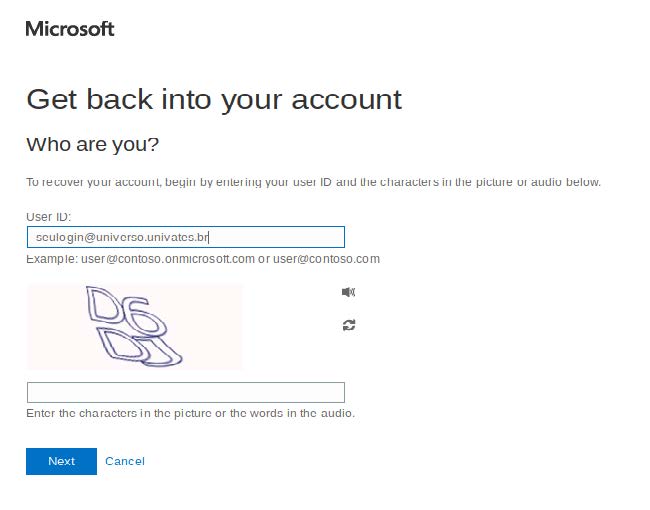Click the "Get back into your account" heading
Screen dimensions: 650x510
pos(214,99)
